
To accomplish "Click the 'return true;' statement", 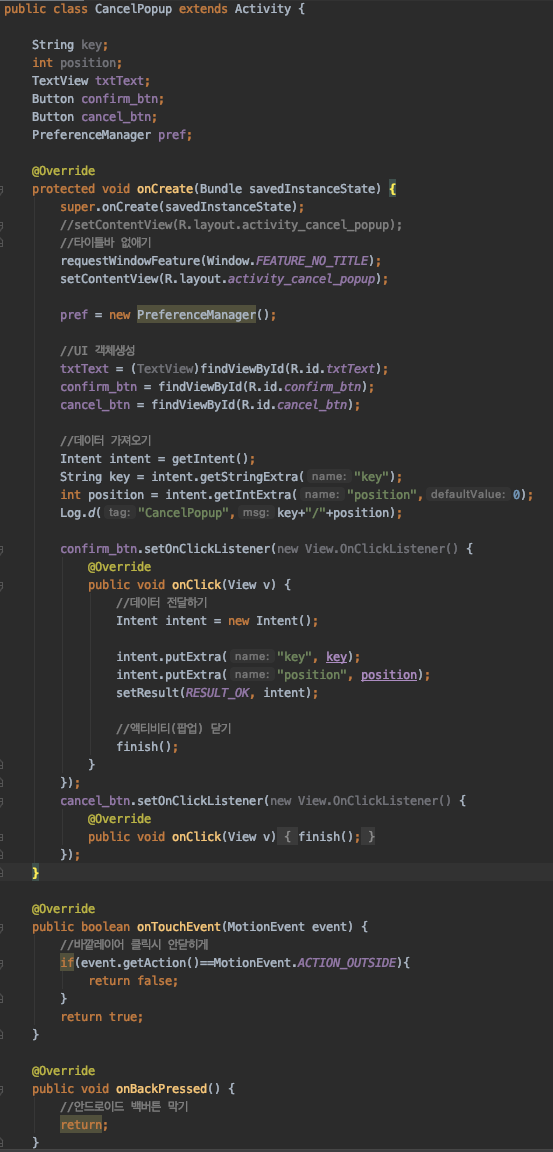I will tap(102, 1016).
